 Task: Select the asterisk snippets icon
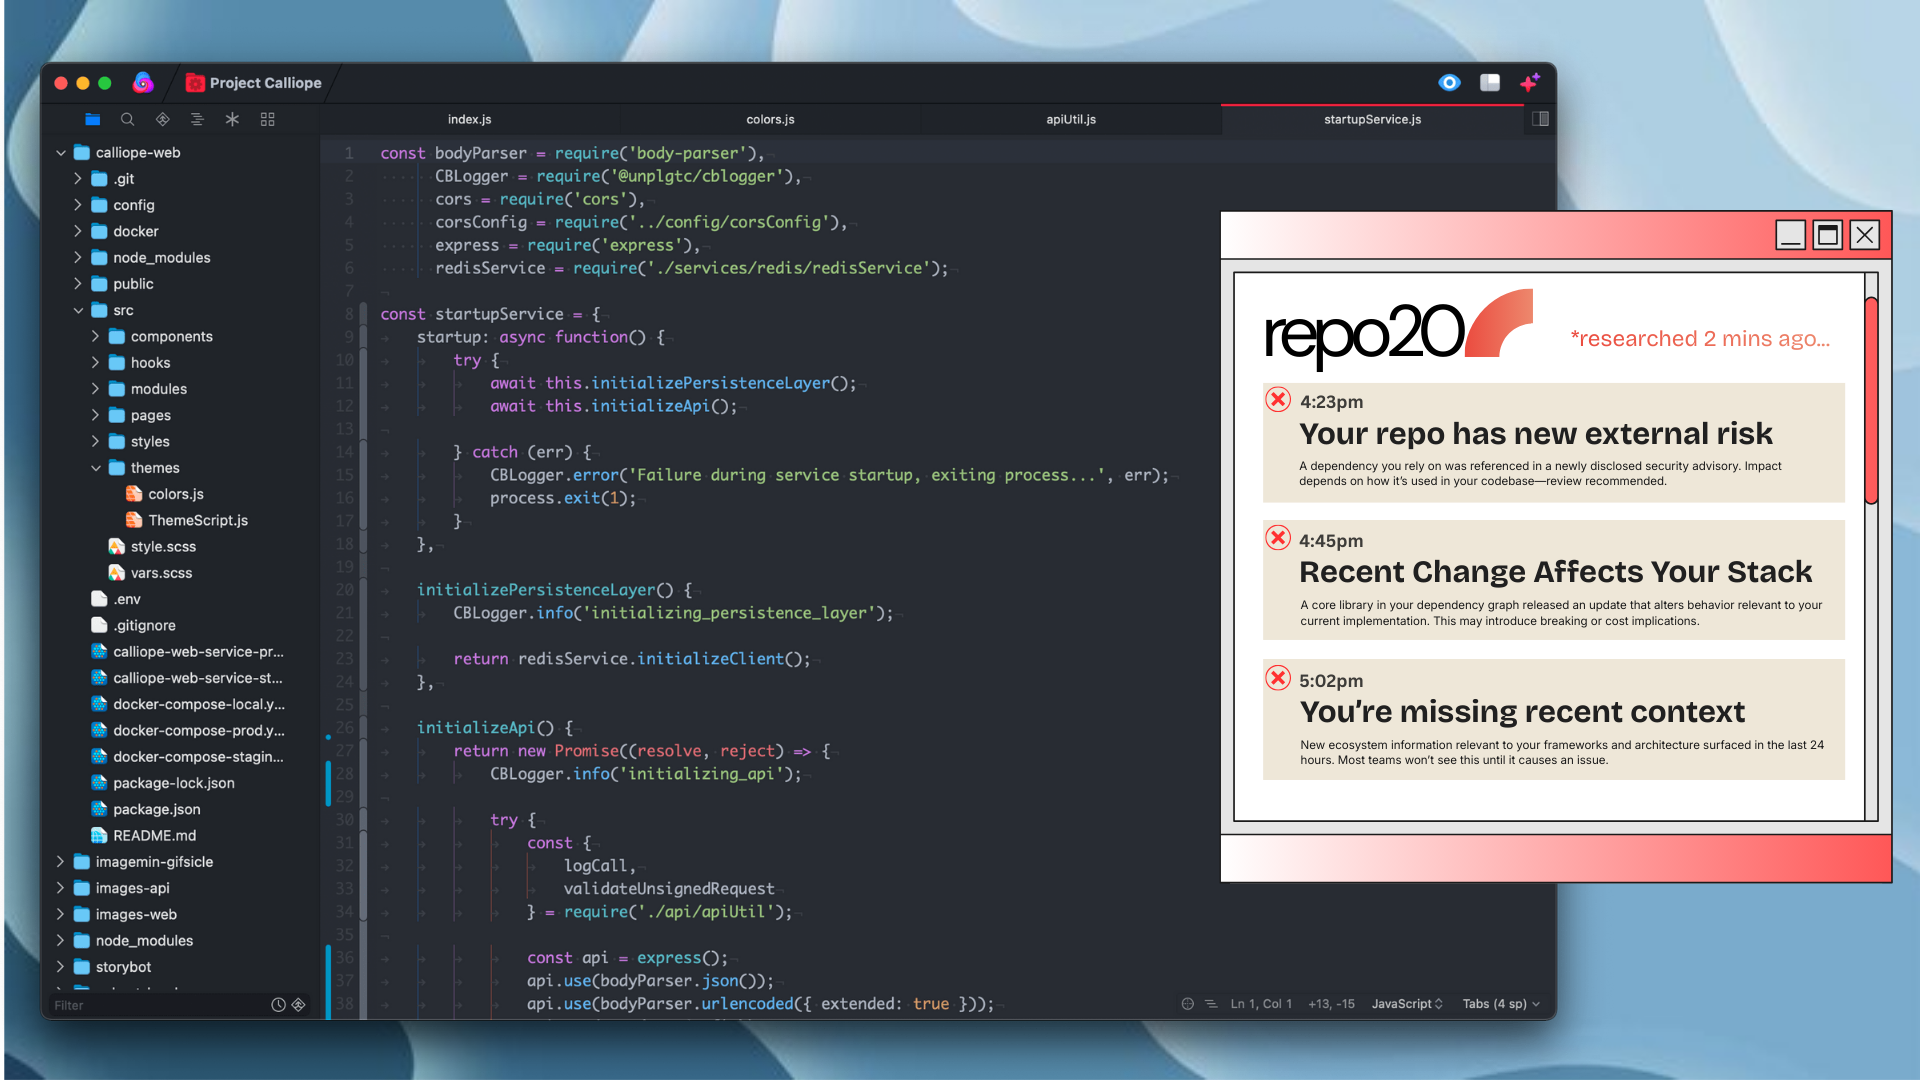(232, 119)
